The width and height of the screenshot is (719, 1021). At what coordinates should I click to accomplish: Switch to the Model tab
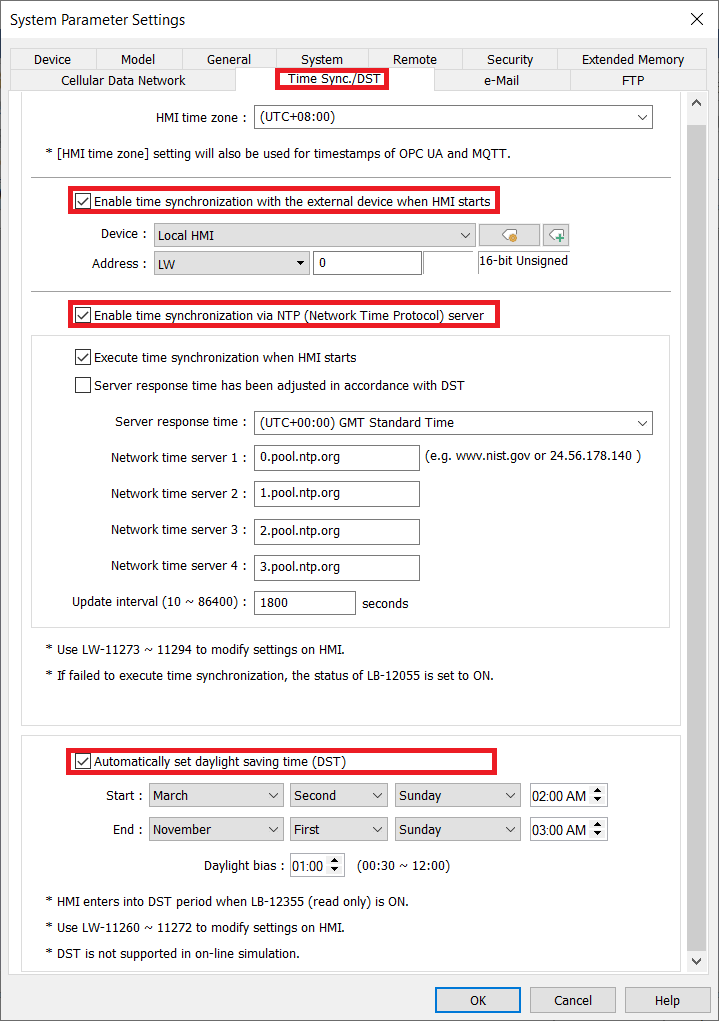point(138,59)
